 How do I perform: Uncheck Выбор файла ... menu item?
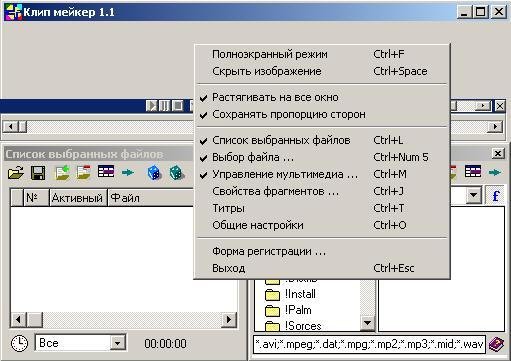pyautogui.click(x=322, y=157)
